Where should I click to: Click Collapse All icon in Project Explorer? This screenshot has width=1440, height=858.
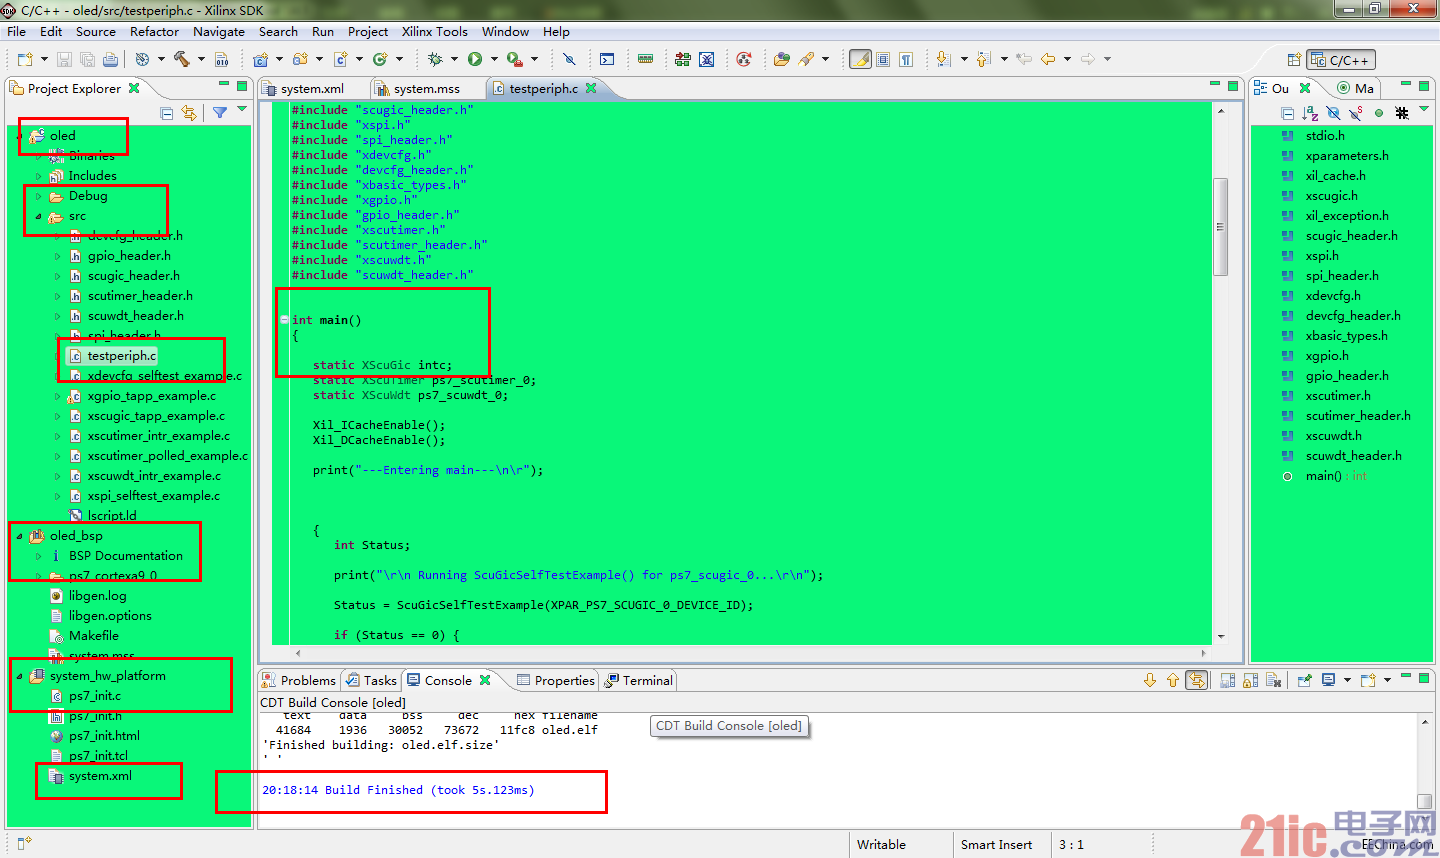coord(167,113)
